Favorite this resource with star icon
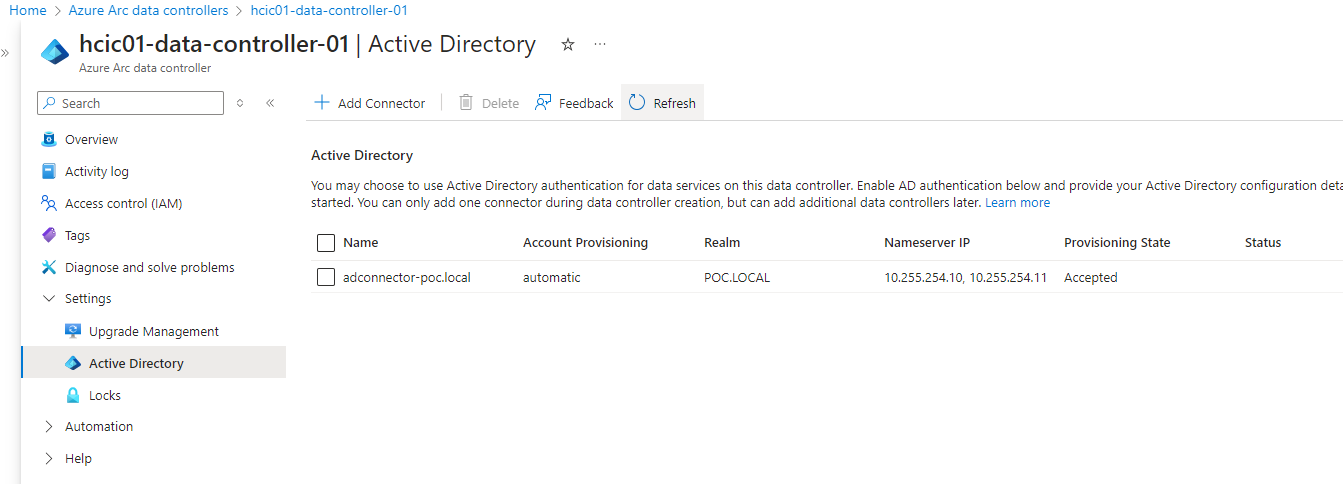1343x484 pixels. click(568, 45)
